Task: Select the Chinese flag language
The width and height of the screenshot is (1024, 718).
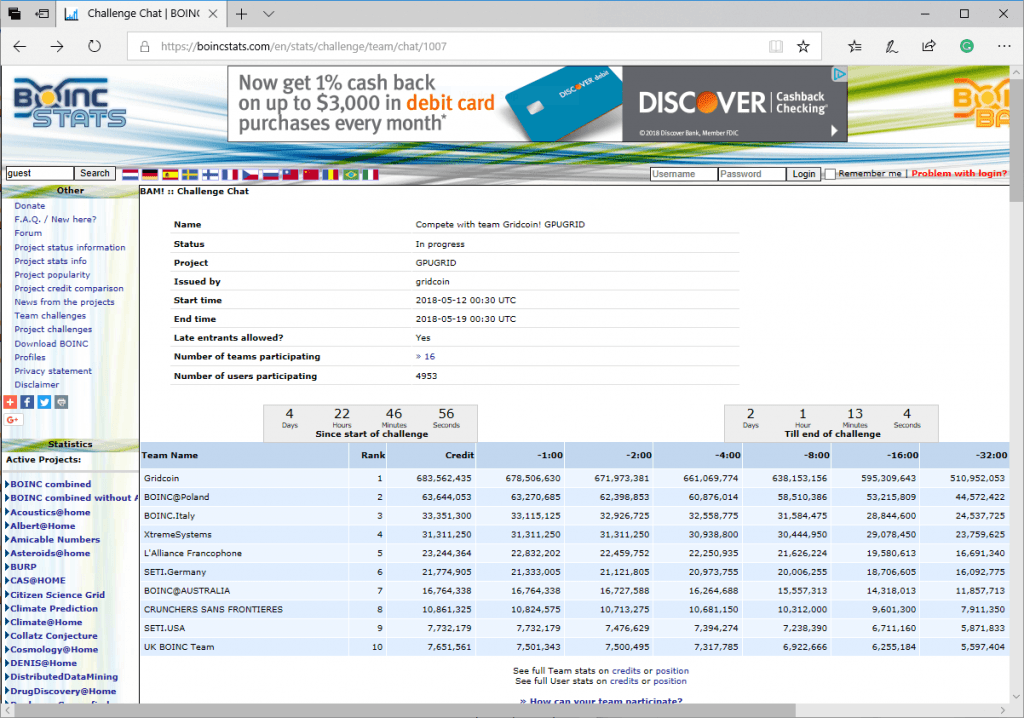Action: click(311, 174)
